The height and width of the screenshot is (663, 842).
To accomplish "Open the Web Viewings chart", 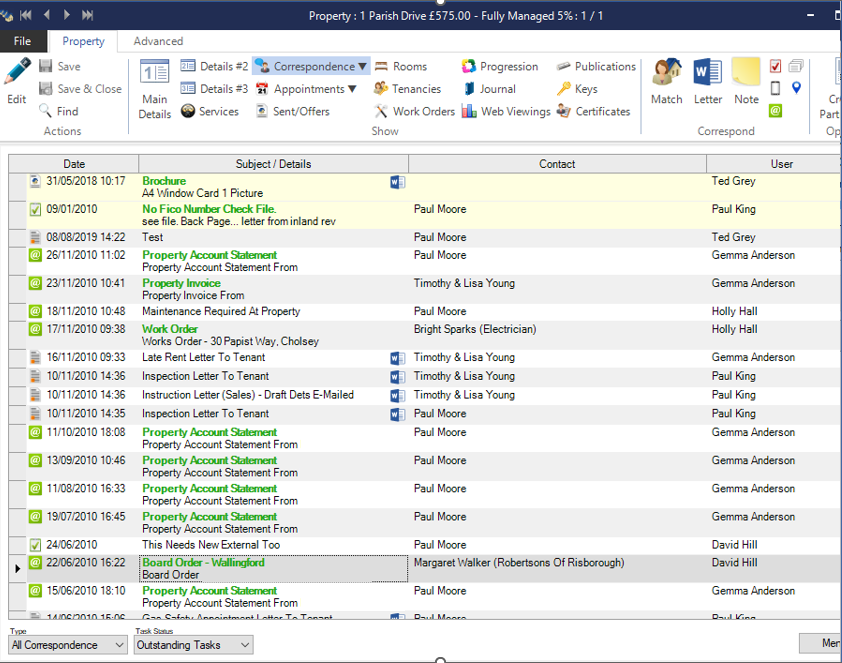I will click(x=506, y=111).
